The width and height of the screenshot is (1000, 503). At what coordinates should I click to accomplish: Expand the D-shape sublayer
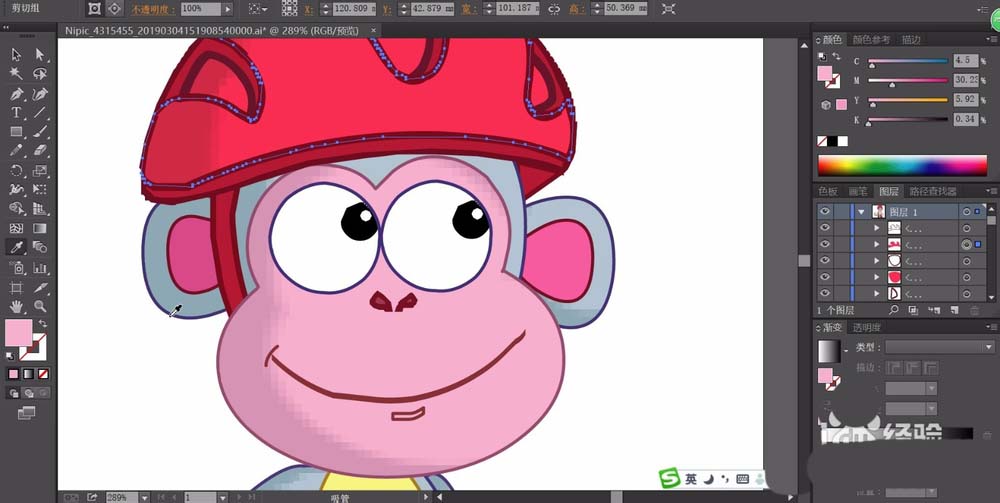point(877,293)
